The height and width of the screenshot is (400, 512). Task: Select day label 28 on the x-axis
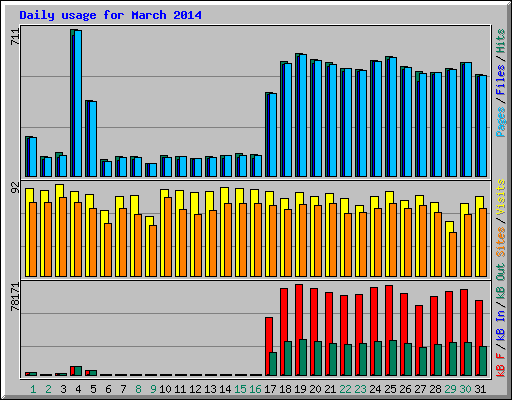(x=435, y=389)
